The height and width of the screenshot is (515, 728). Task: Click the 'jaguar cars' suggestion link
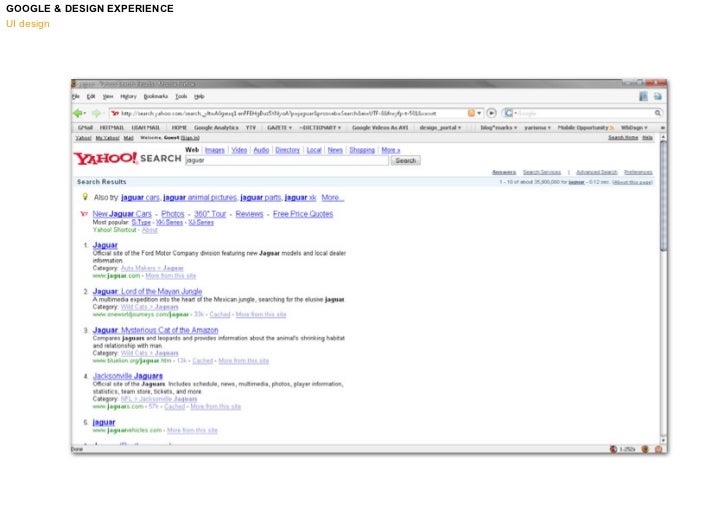pyautogui.click(x=140, y=197)
